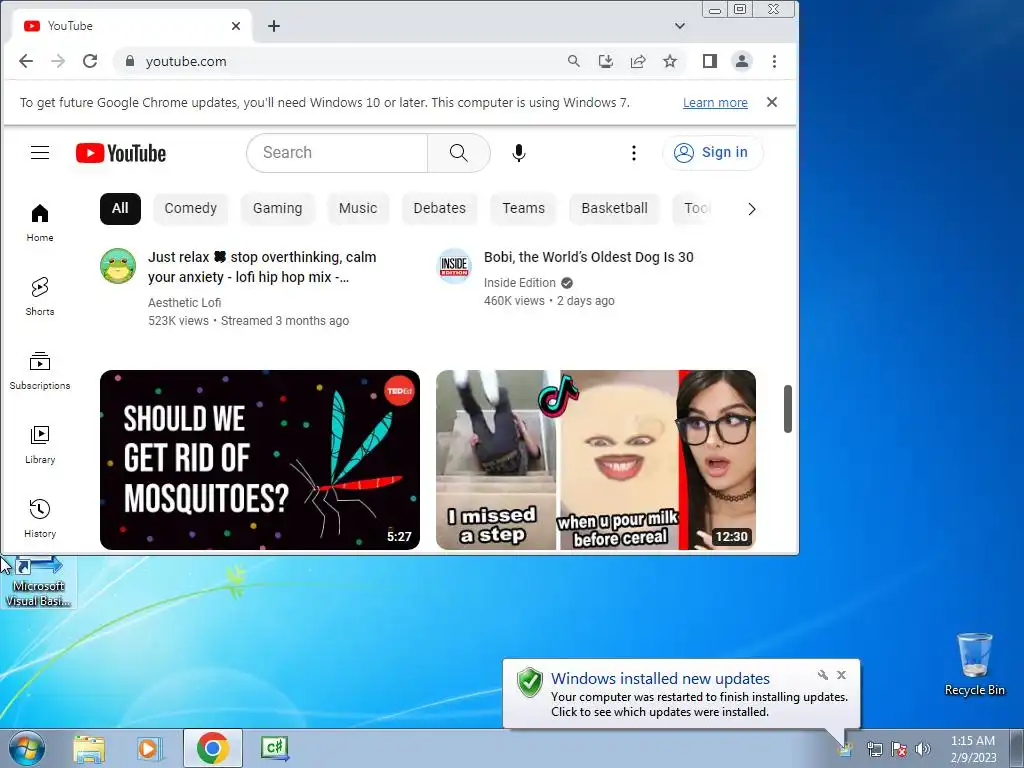
Task: Bookmark this tab with star icon
Action: (670, 61)
